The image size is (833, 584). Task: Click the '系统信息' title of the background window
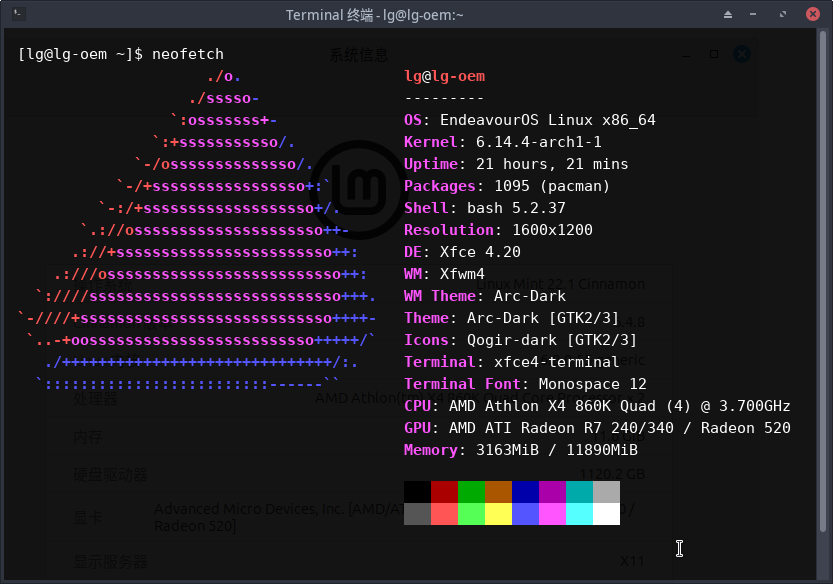coord(359,54)
